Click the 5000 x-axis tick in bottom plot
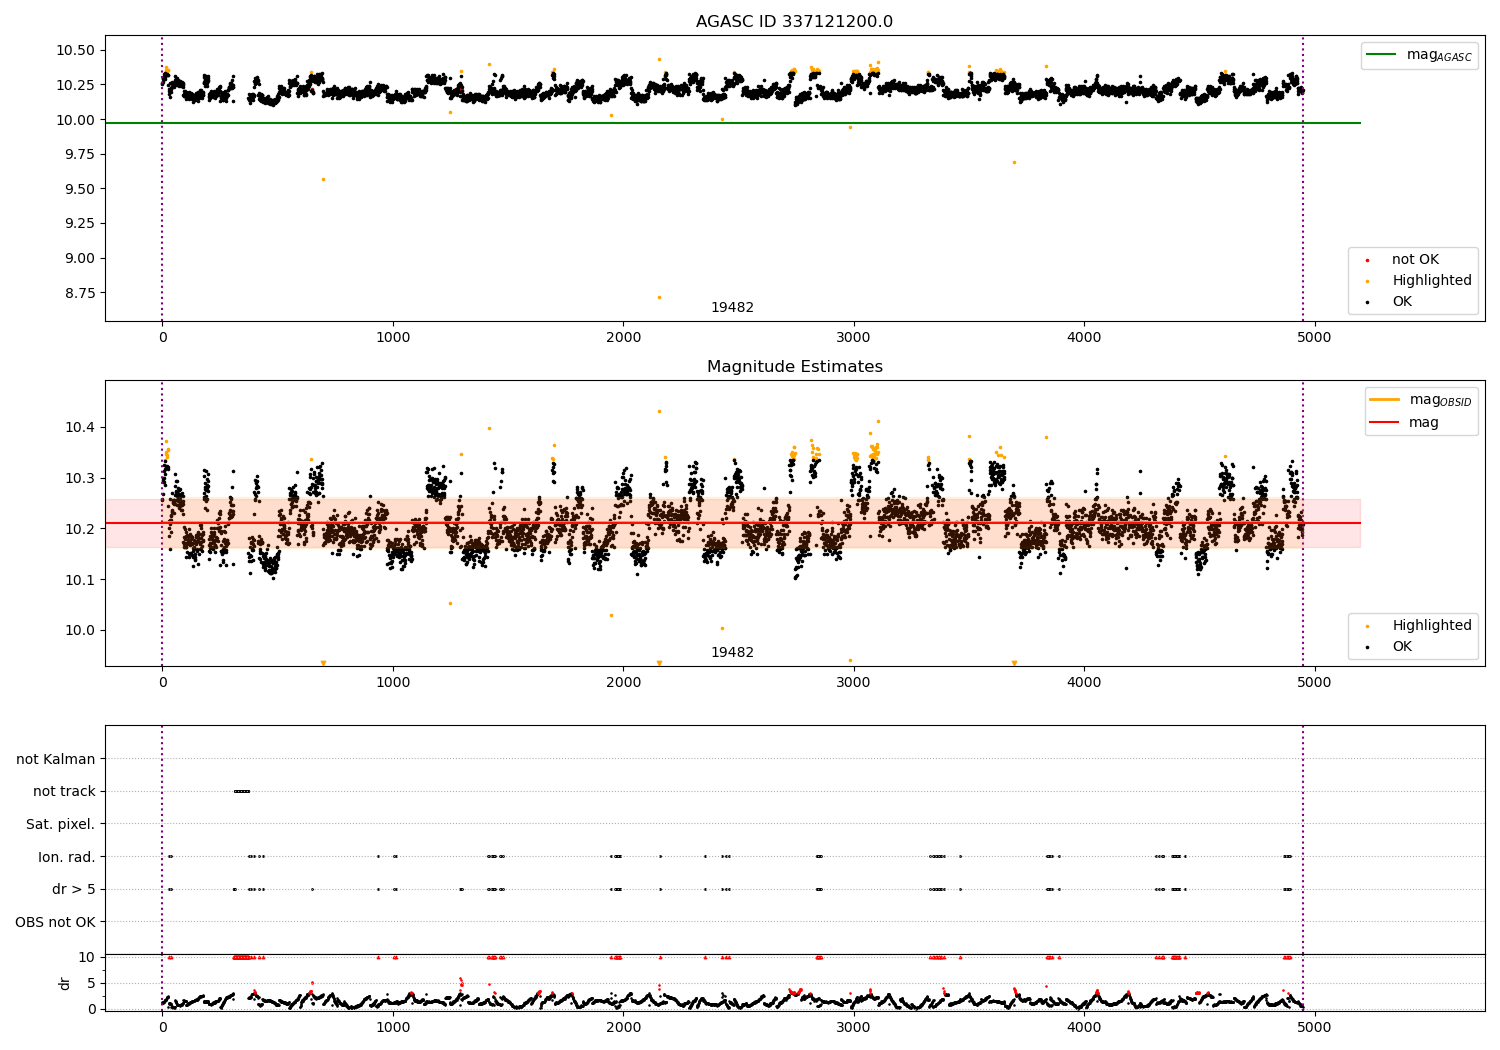 (1314, 1027)
